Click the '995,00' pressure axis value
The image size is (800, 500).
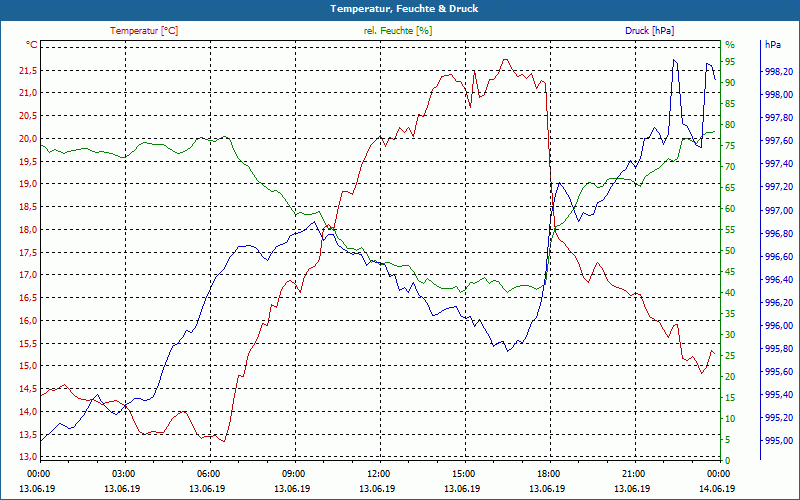click(x=779, y=441)
